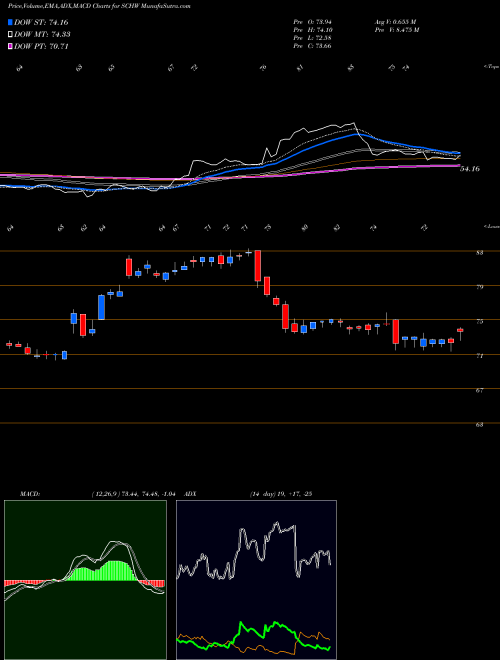This screenshot has width=500, height=660.
Task: Click the 67 price axis label
Action: 479,391
